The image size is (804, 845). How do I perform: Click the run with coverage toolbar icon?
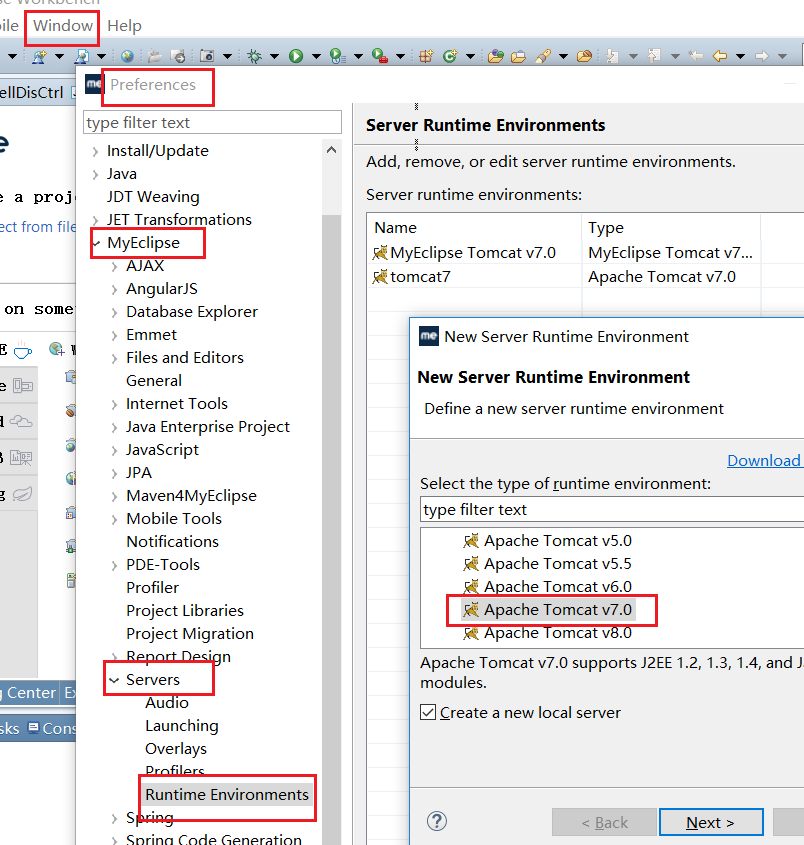click(x=337, y=56)
